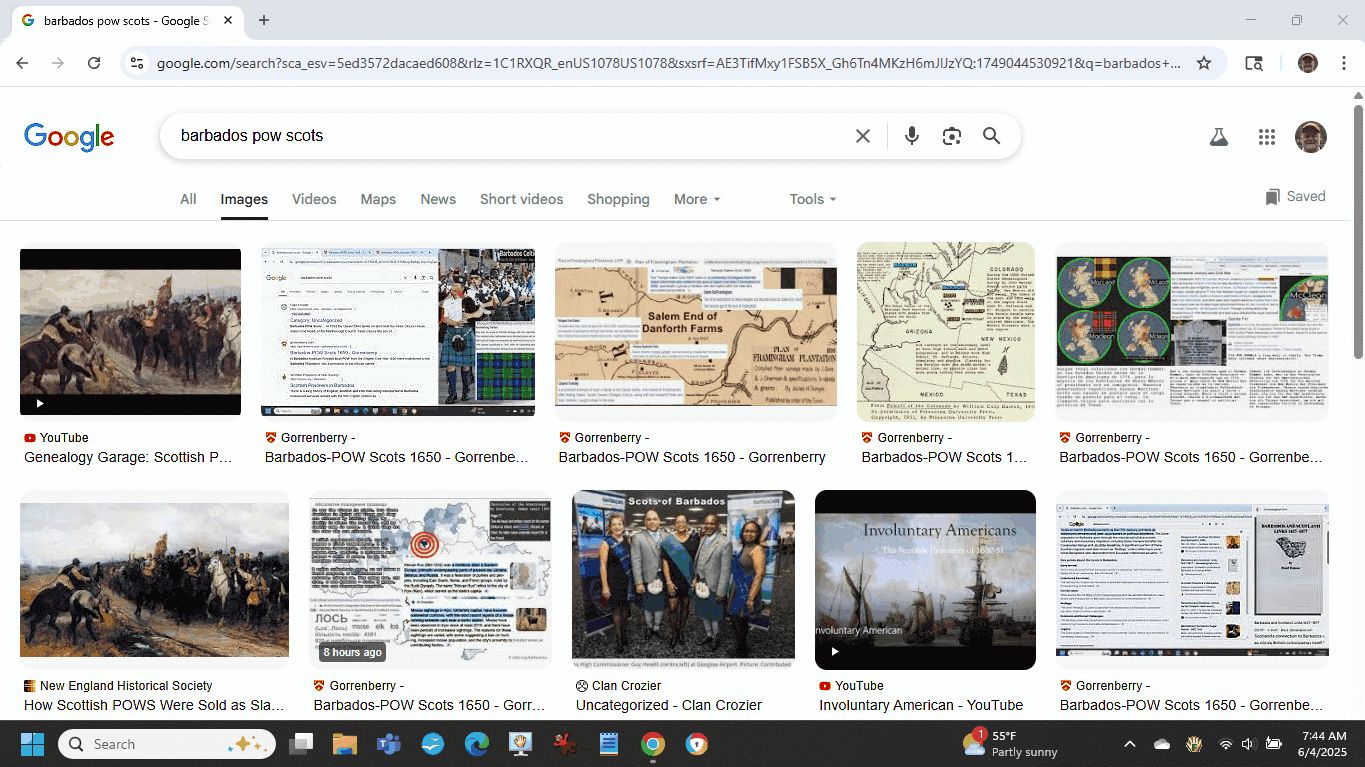Bookmark this page with the star icon
Viewport: 1365px width, 767px height.
(1204, 63)
